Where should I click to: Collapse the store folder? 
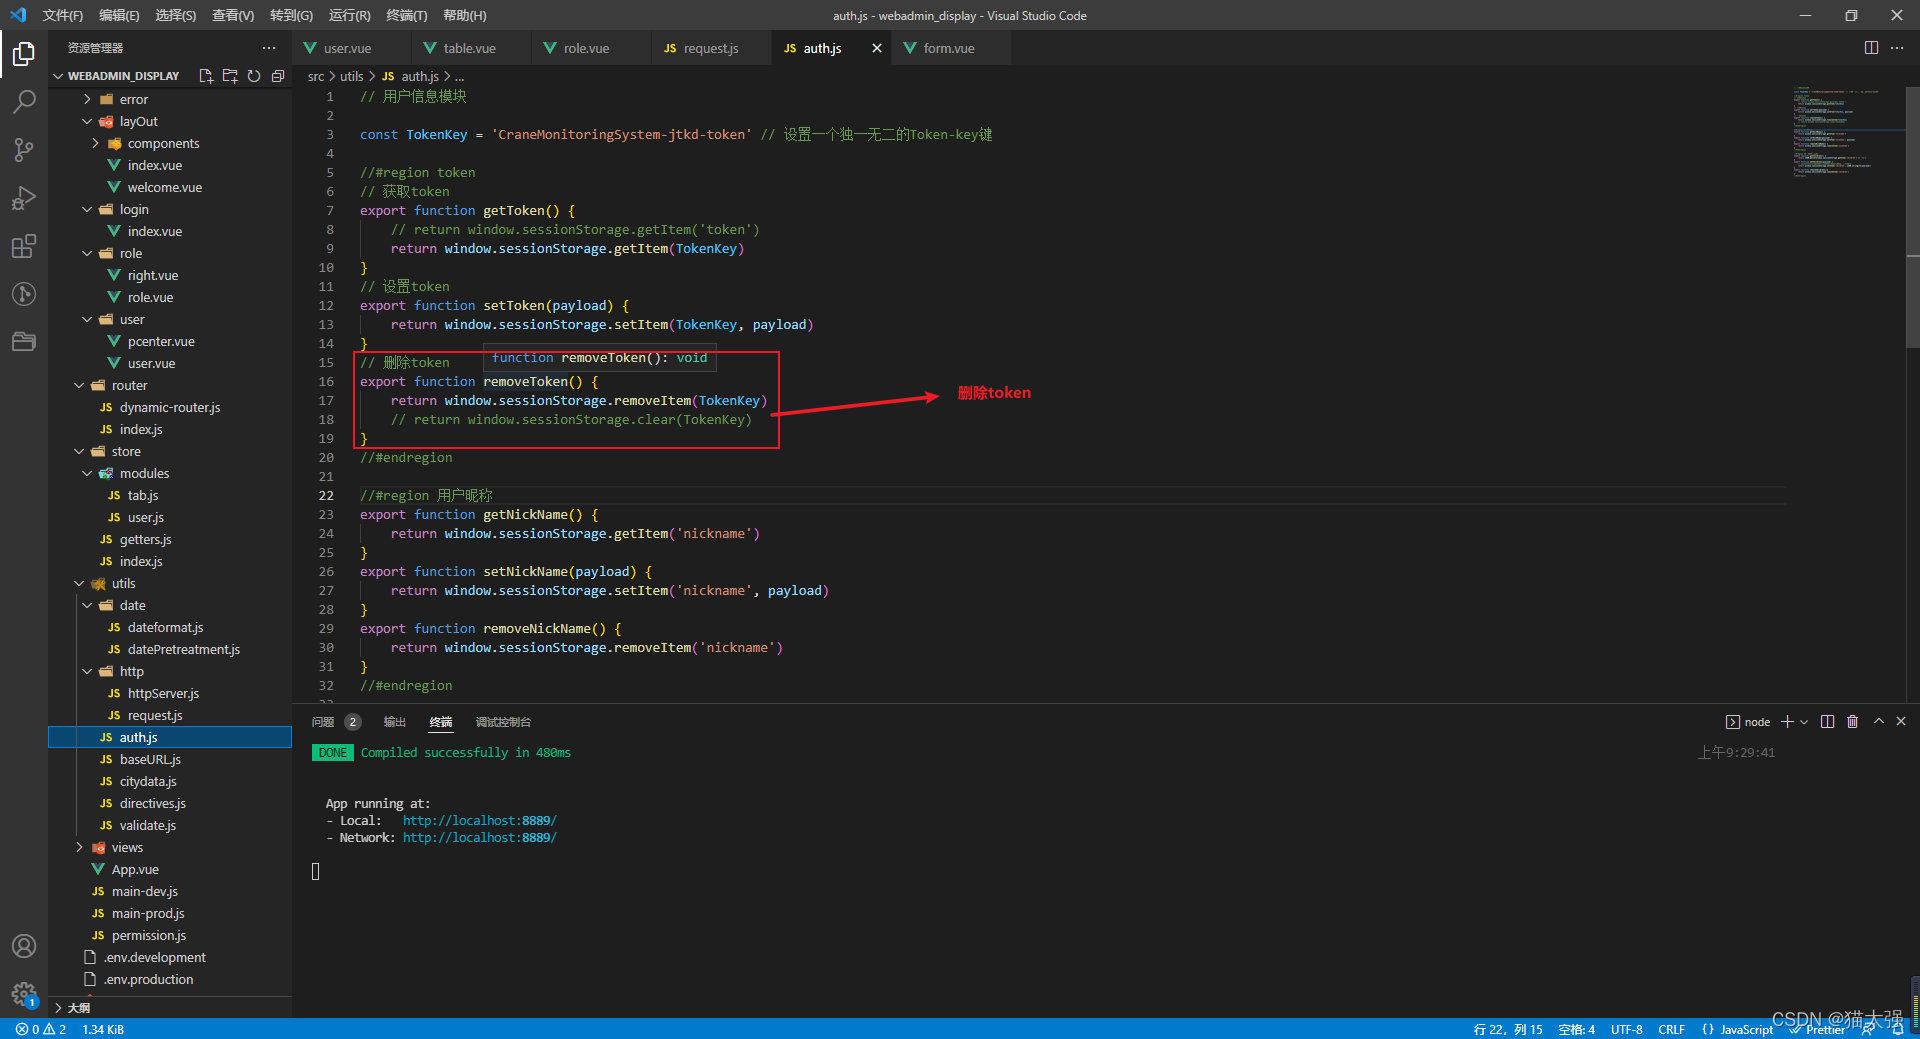79,451
